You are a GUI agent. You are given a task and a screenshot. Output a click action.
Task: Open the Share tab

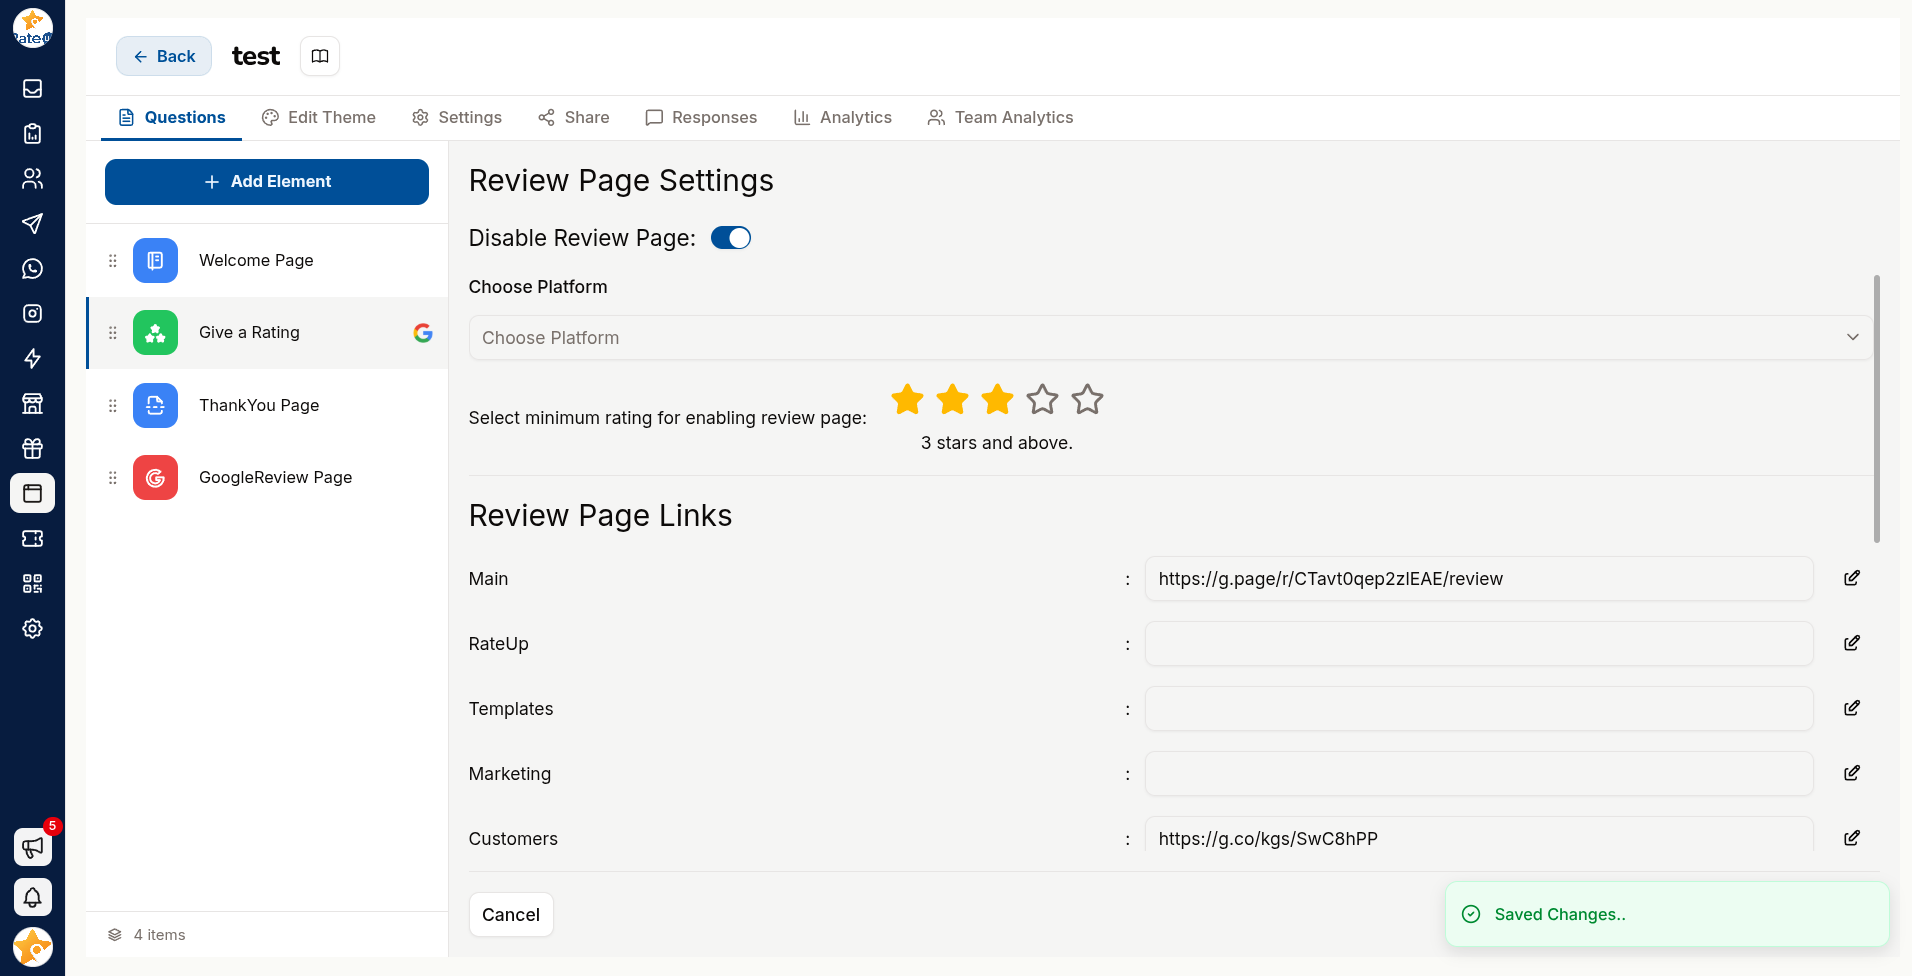coord(574,117)
